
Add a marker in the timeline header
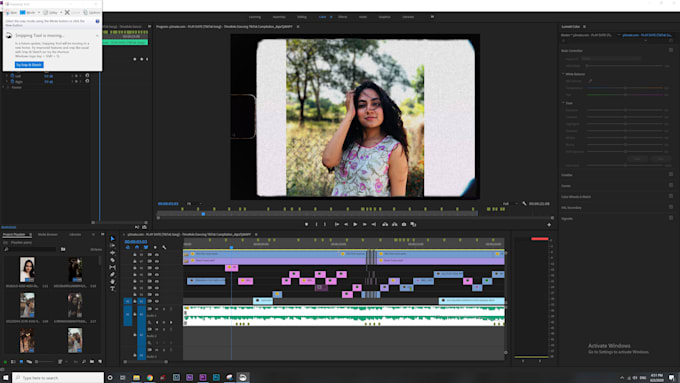click(x=155, y=247)
